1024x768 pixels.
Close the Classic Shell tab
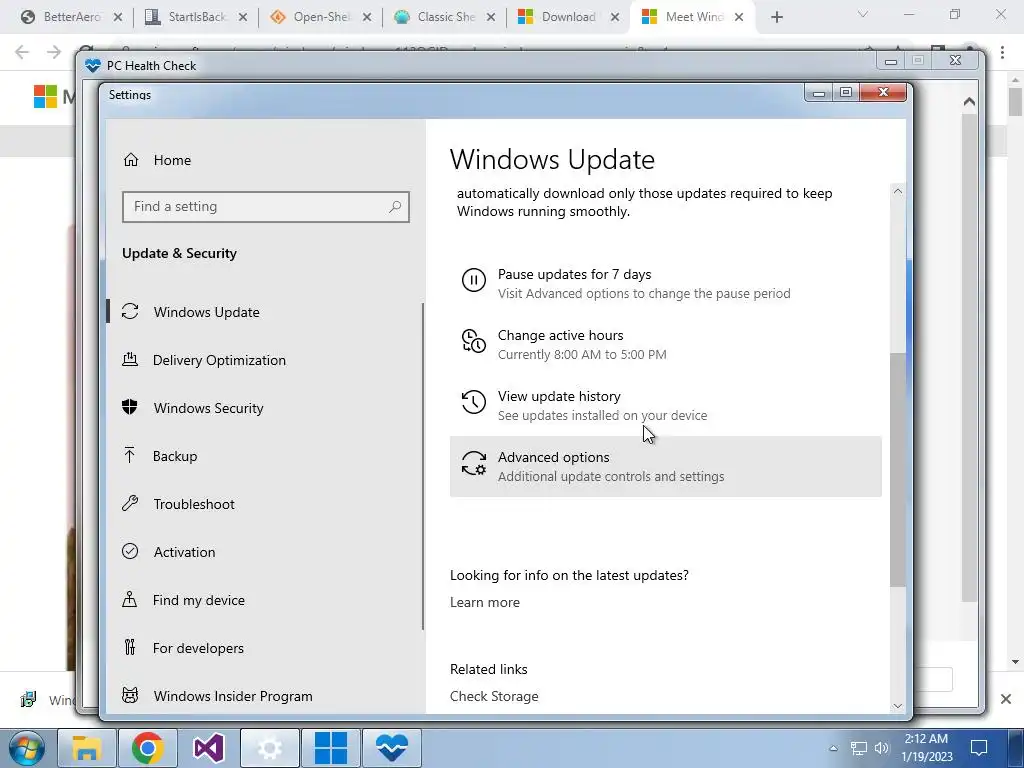491,18
